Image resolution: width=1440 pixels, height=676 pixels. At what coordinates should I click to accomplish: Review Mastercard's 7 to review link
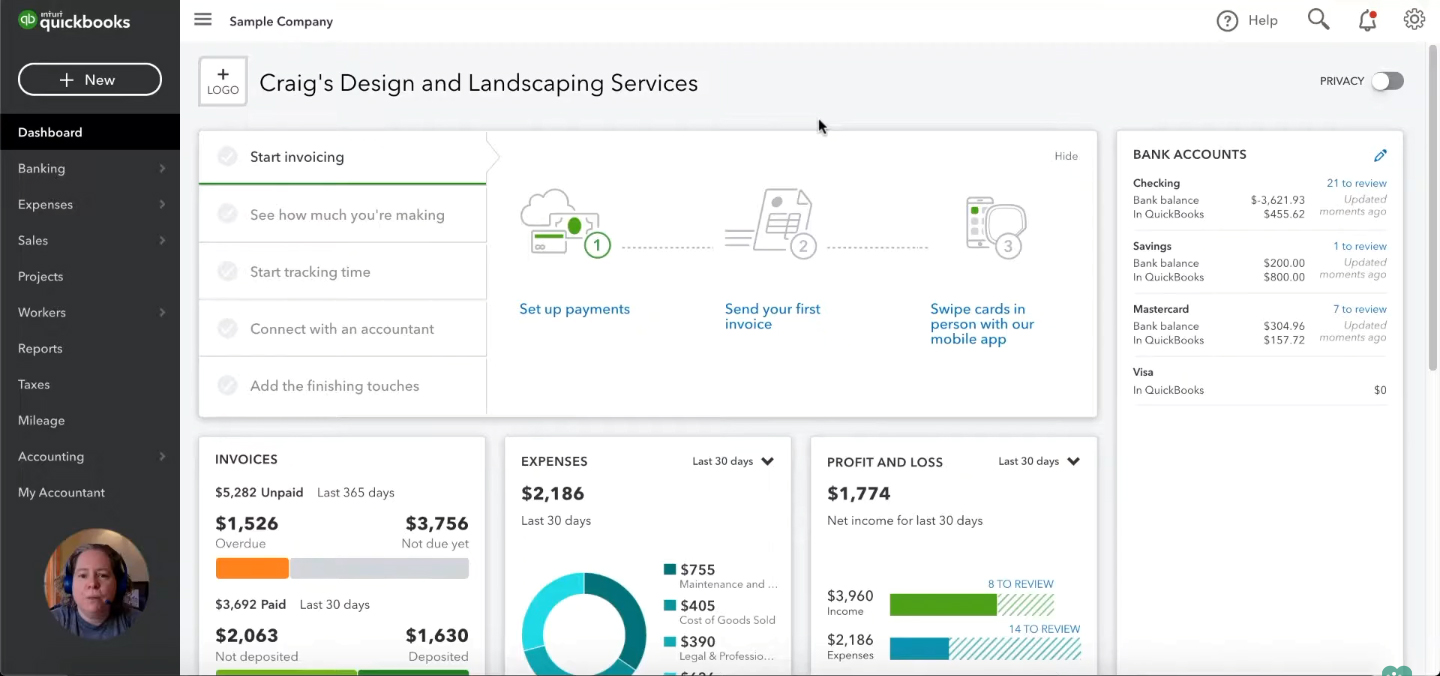click(1359, 309)
